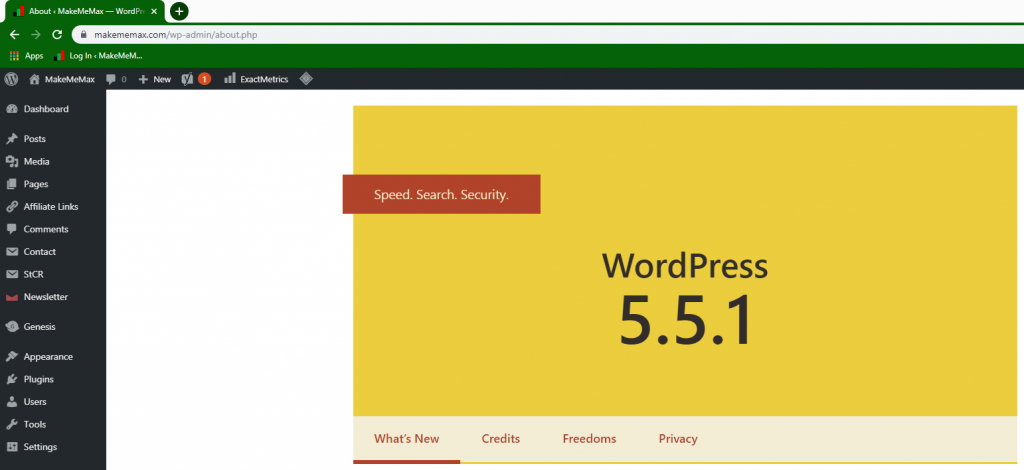
Task: Click the Plugins plug icon
Action: 12,379
